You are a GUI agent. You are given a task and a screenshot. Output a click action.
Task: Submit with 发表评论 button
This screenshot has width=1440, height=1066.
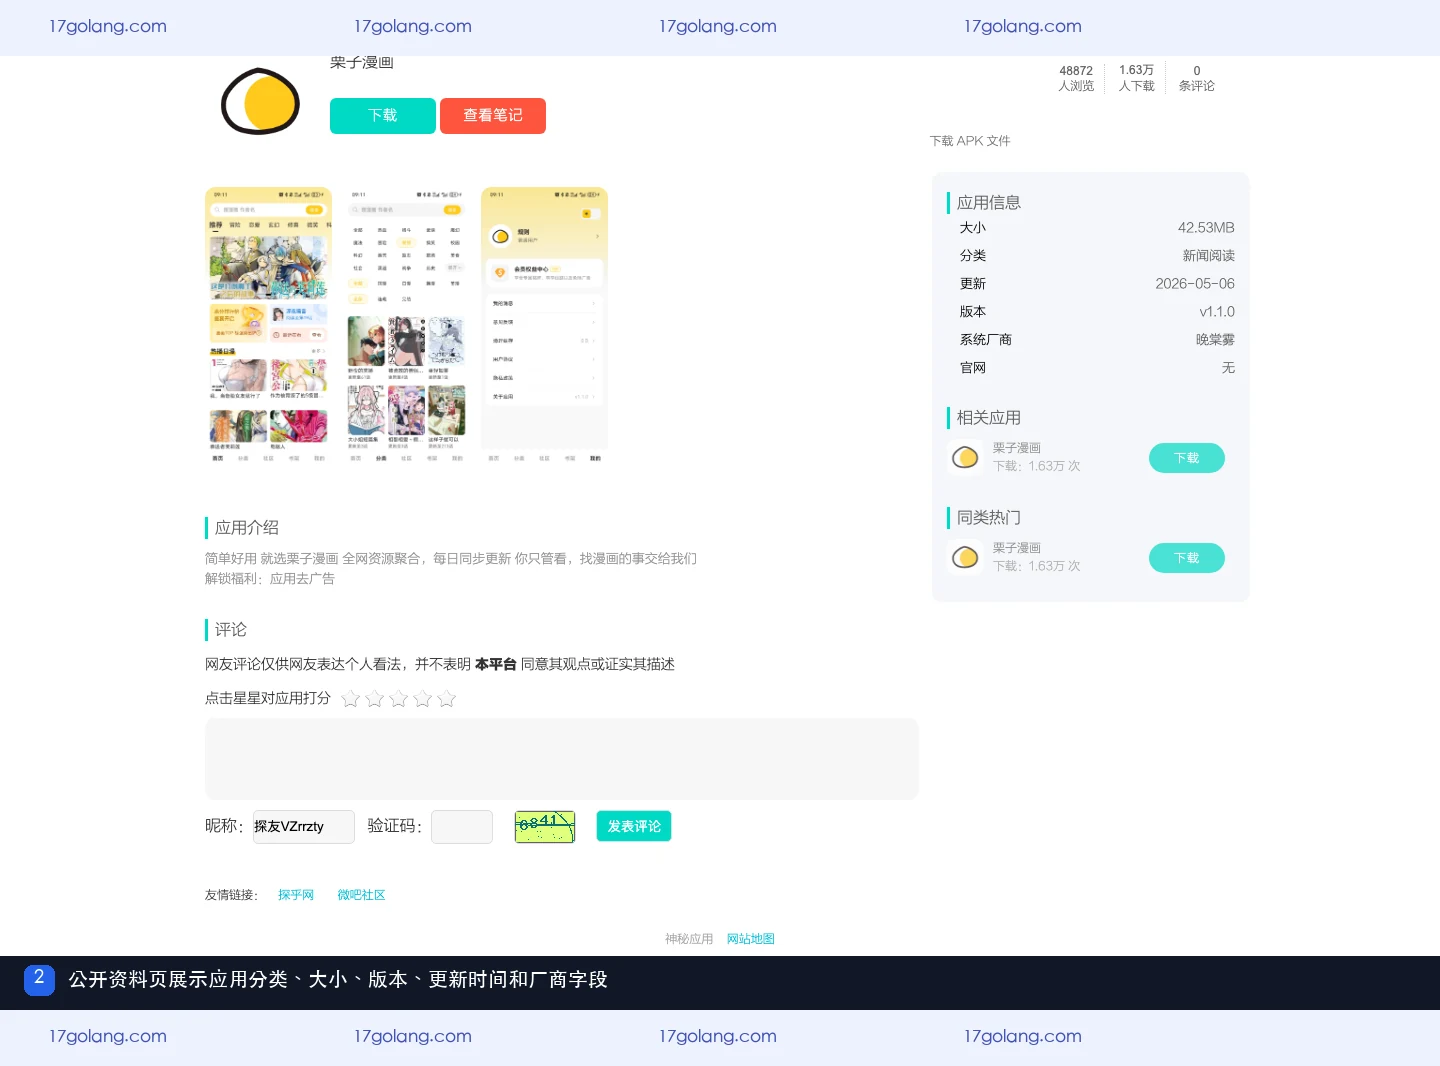(x=634, y=826)
